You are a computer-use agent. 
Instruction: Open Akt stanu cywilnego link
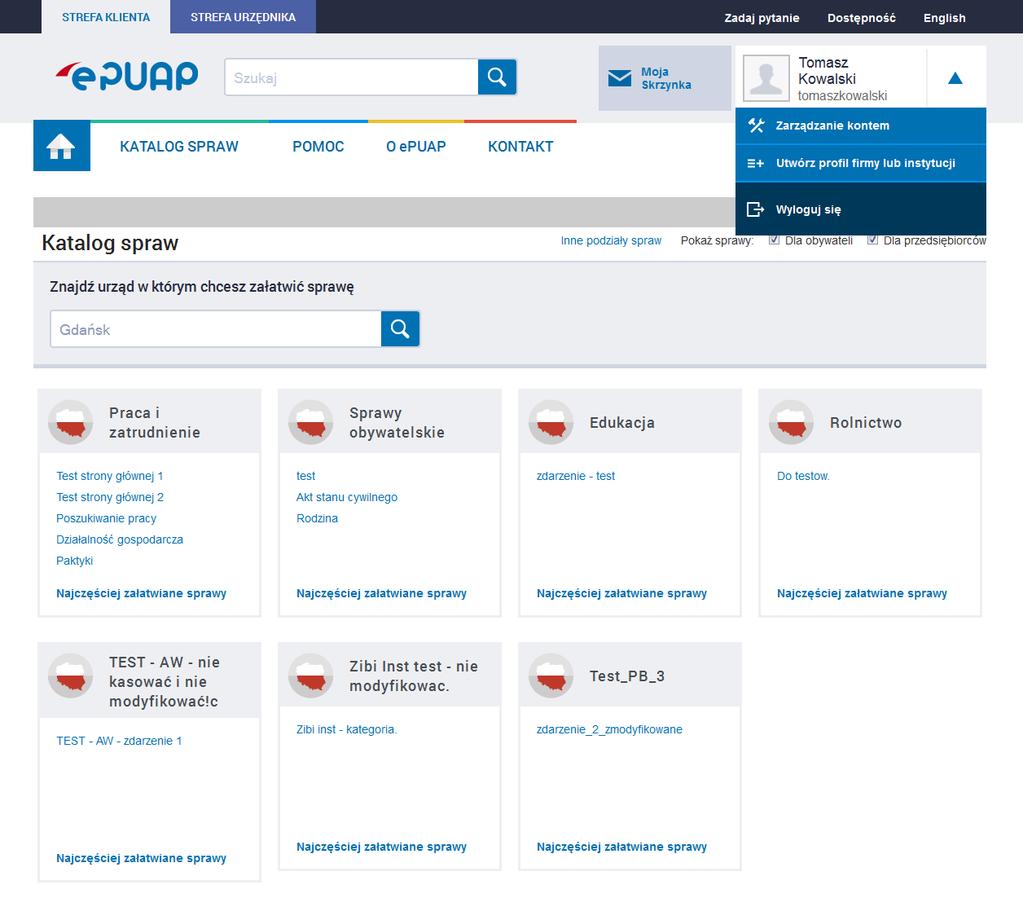click(346, 497)
